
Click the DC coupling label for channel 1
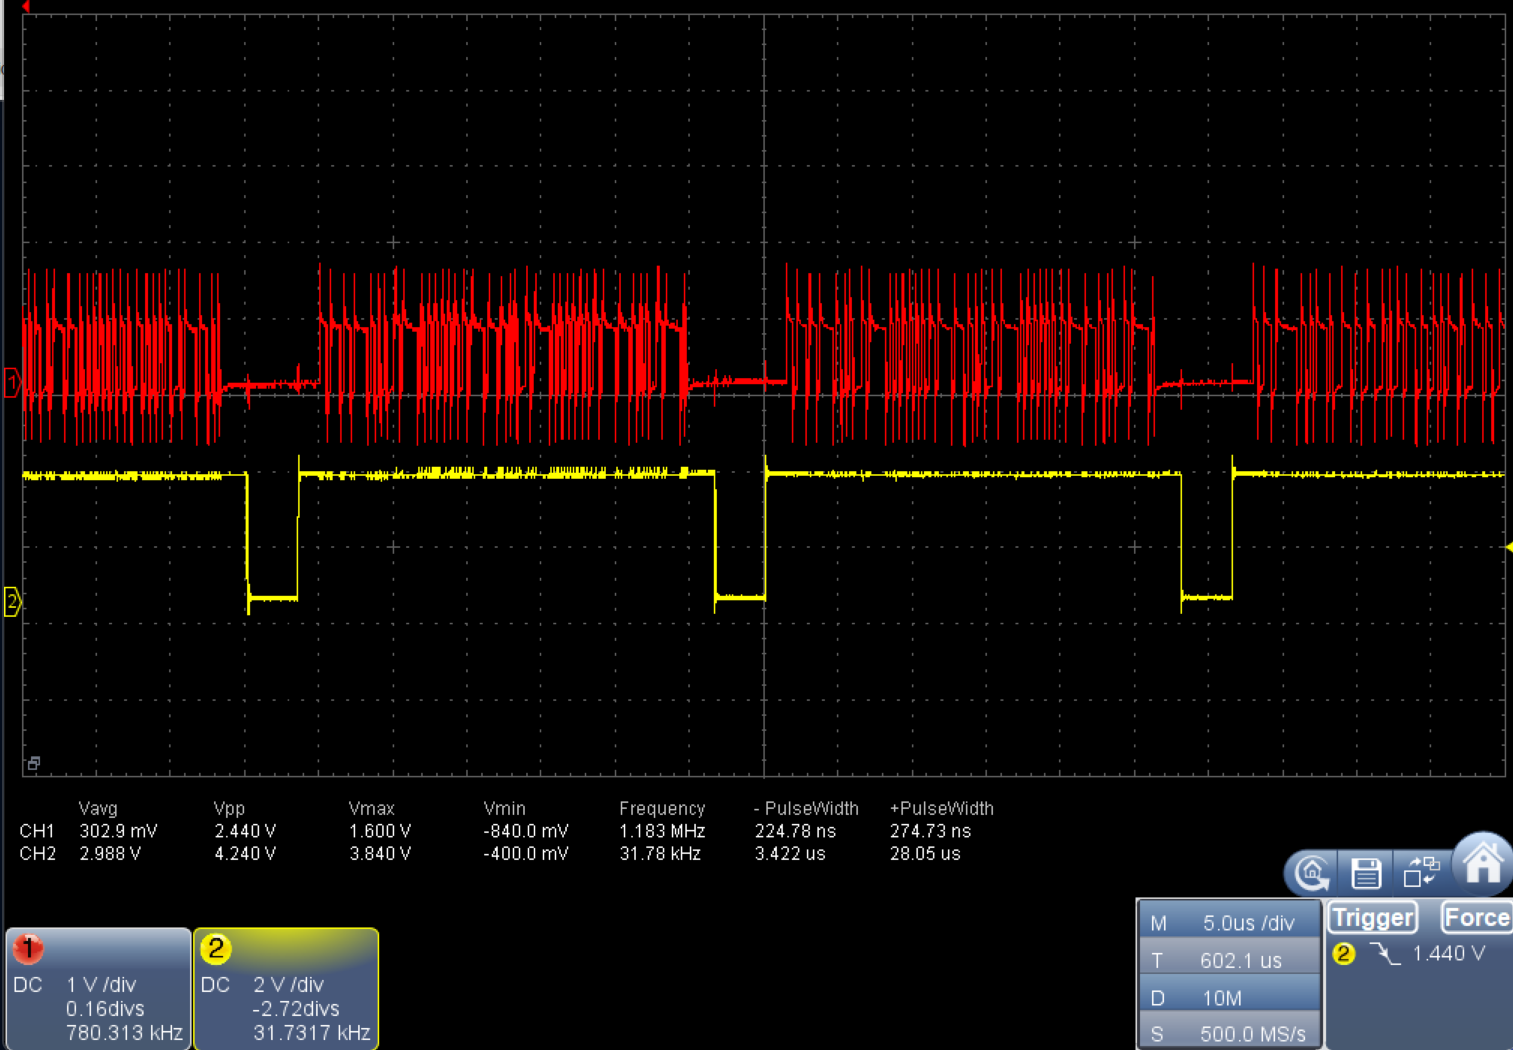coord(28,985)
